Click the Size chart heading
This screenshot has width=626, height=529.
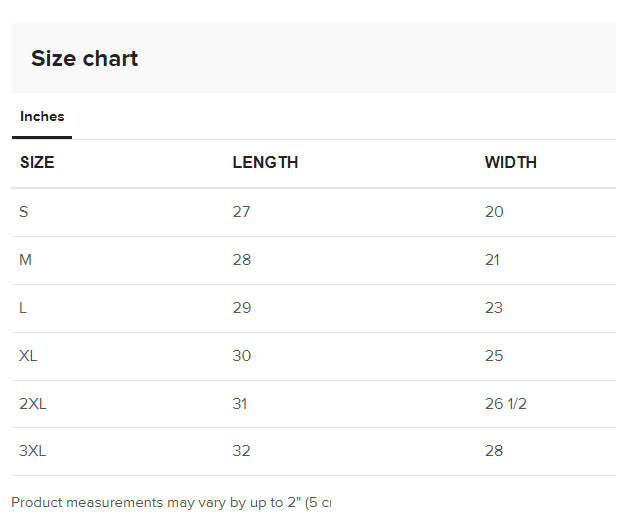tap(84, 58)
